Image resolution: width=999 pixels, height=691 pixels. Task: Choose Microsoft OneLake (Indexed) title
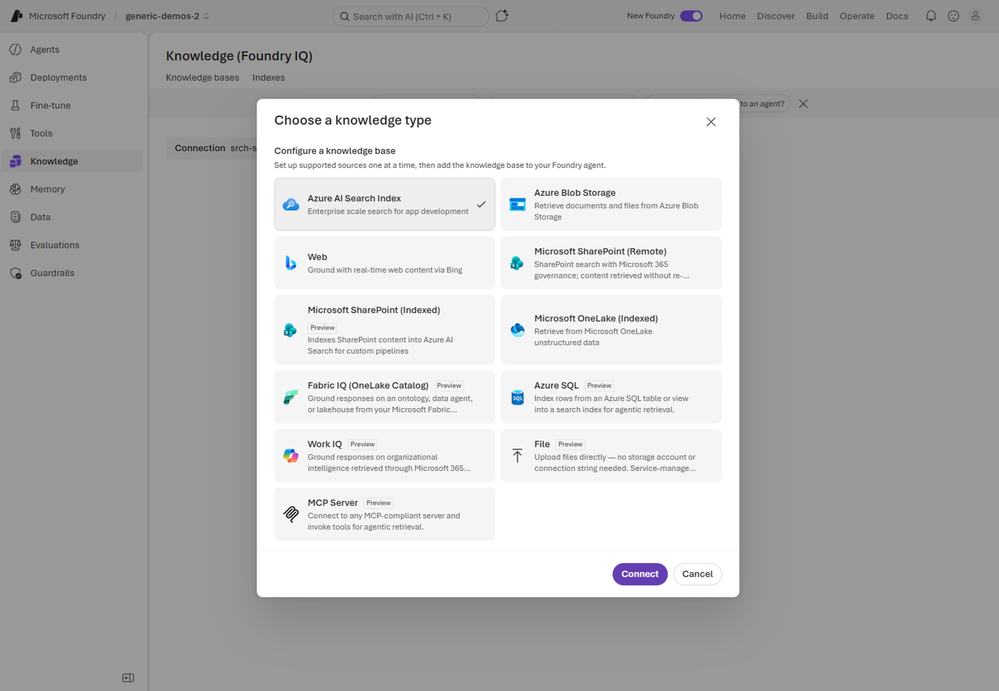click(596, 318)
